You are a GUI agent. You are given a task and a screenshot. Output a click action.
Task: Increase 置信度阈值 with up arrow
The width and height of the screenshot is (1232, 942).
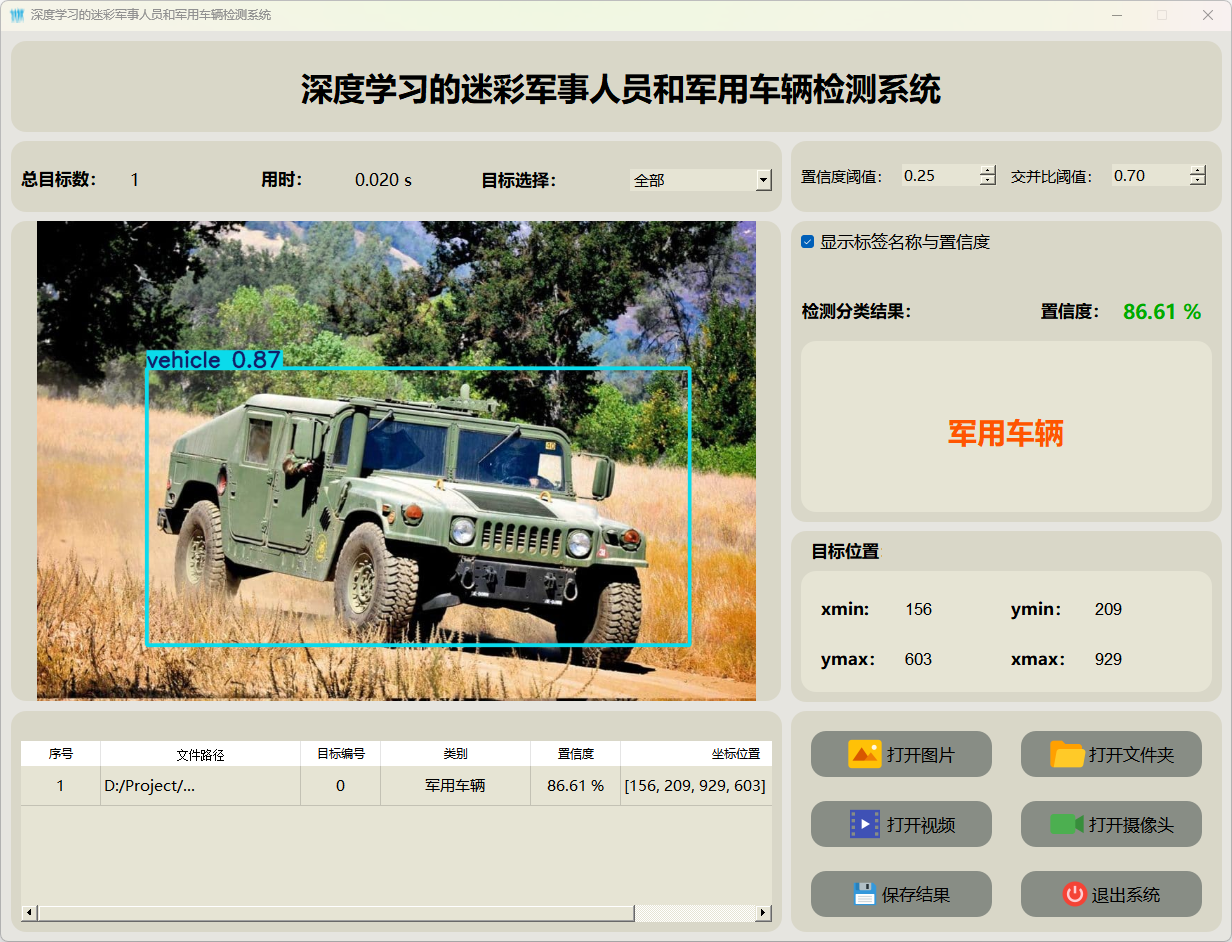pyautogui.click(x=988, y=170)
